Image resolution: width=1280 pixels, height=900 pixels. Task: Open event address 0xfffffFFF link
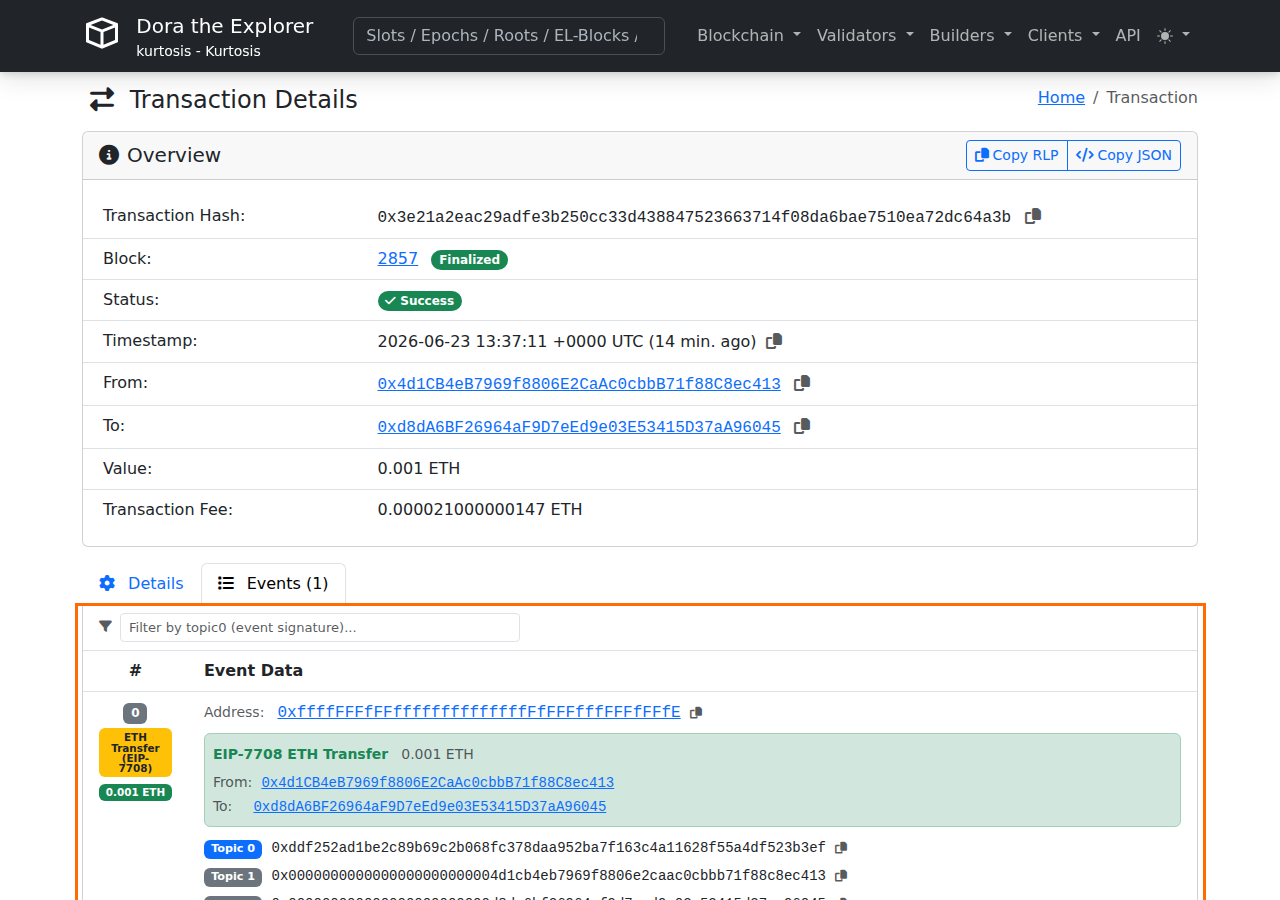click(x=479, y=712)
